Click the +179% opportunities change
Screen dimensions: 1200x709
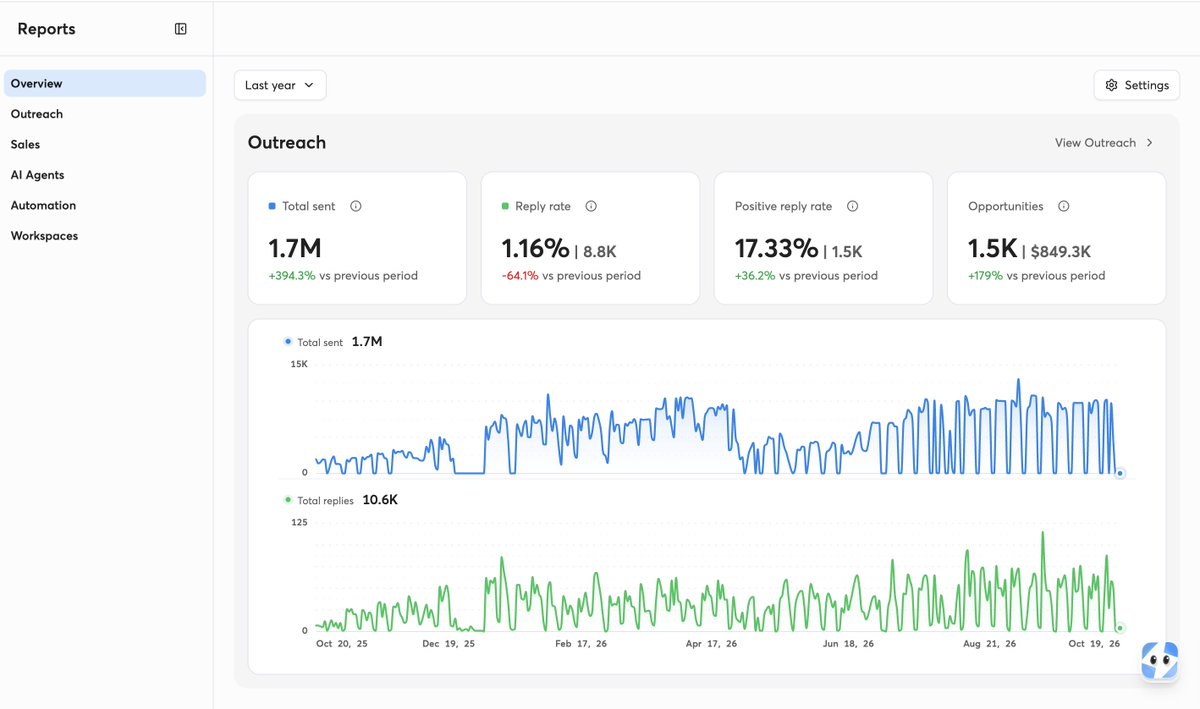point(985,276)
